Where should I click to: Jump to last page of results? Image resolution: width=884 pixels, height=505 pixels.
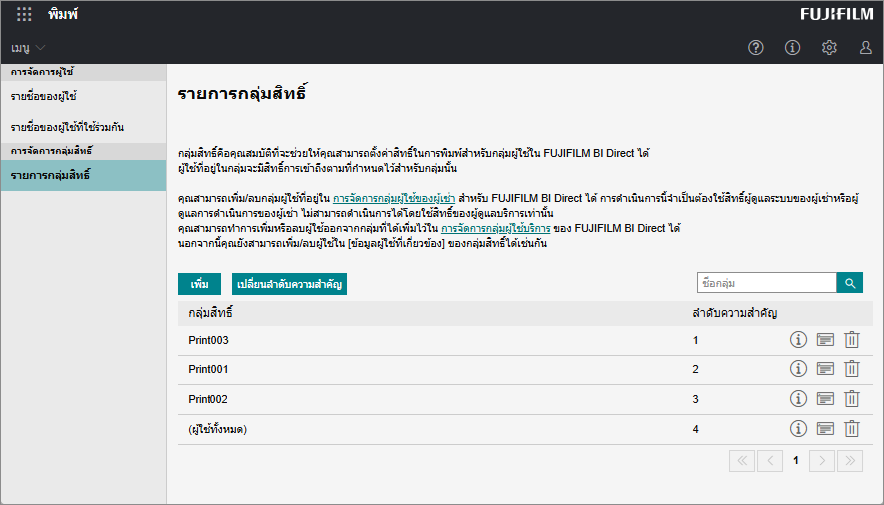click(x=850, y=461)
